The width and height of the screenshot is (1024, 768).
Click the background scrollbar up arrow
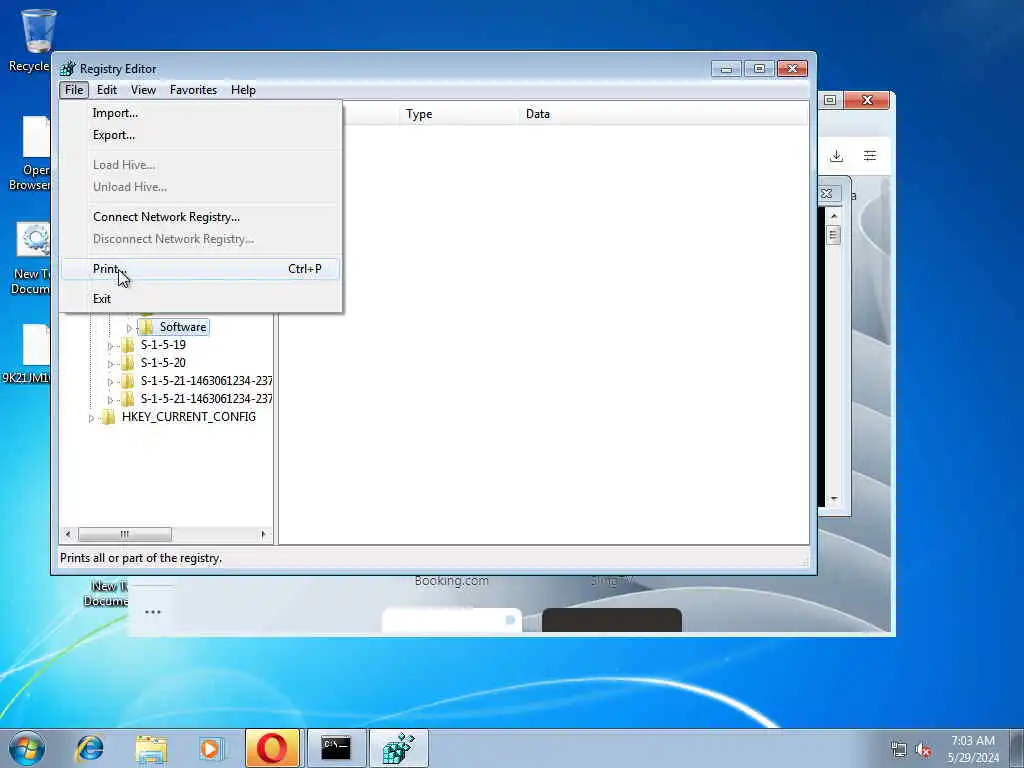834,216
